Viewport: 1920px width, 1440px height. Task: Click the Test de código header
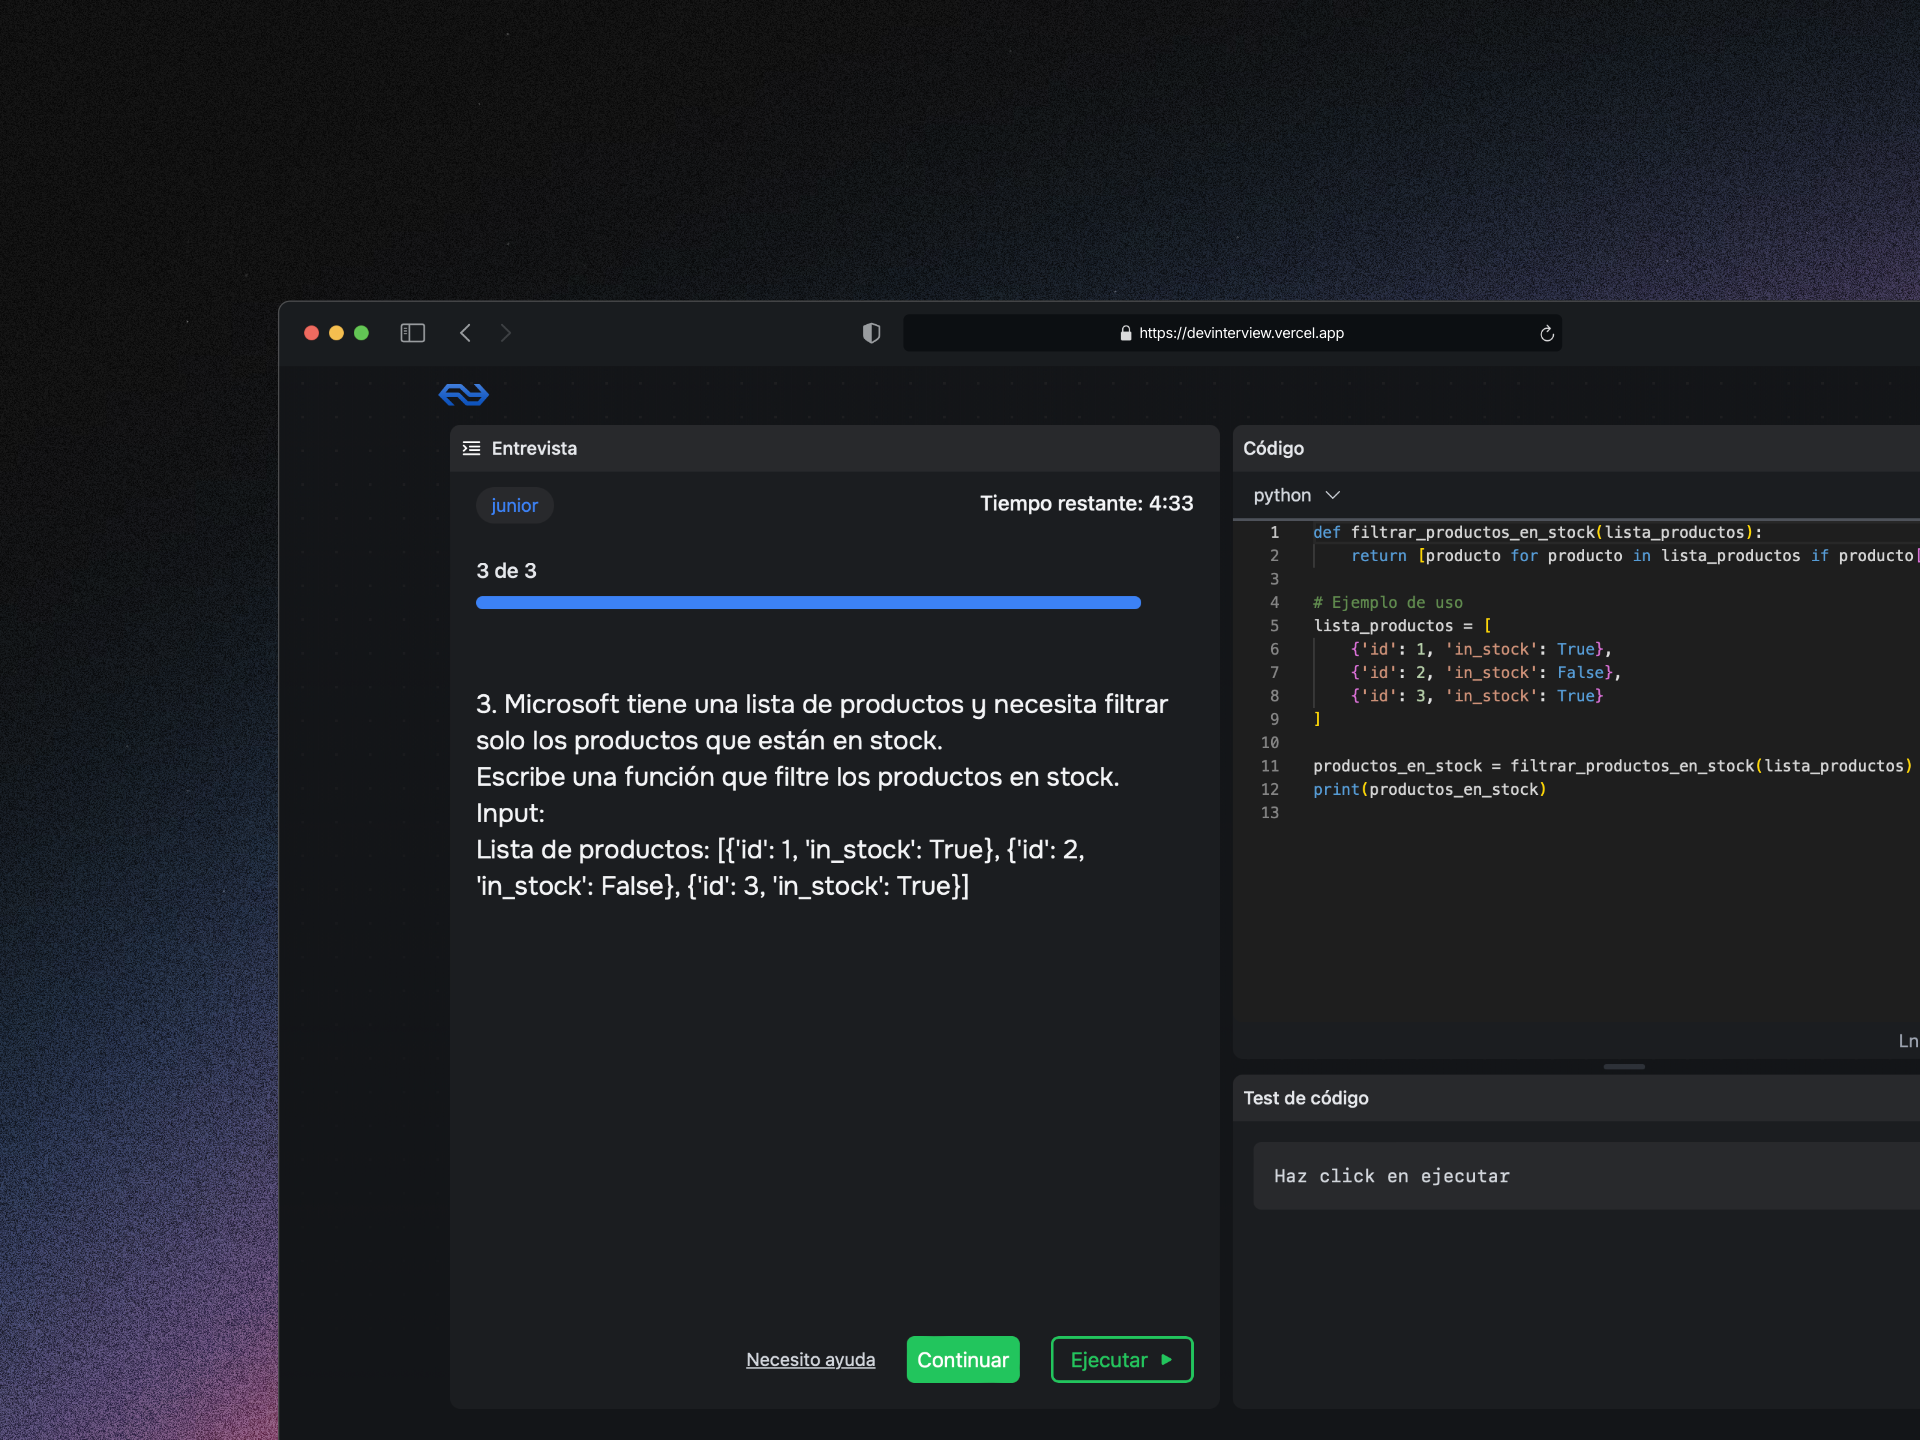pyautogui.click(x=1576, y=1098)
